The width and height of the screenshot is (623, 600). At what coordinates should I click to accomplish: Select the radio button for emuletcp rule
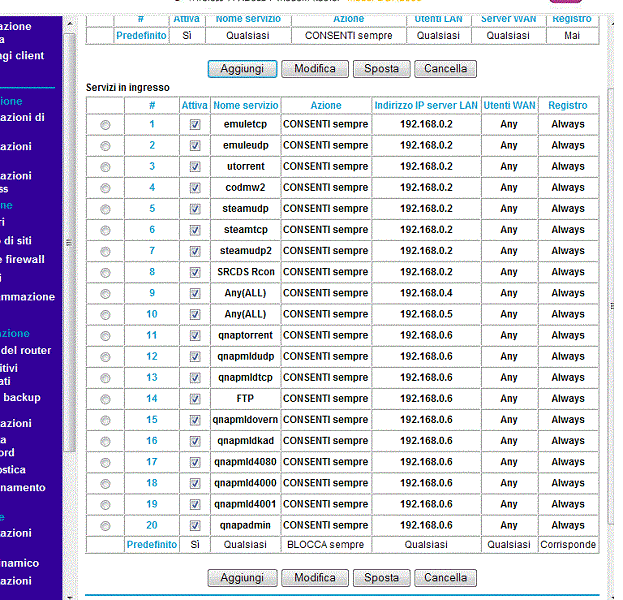(x=106, y=125)
